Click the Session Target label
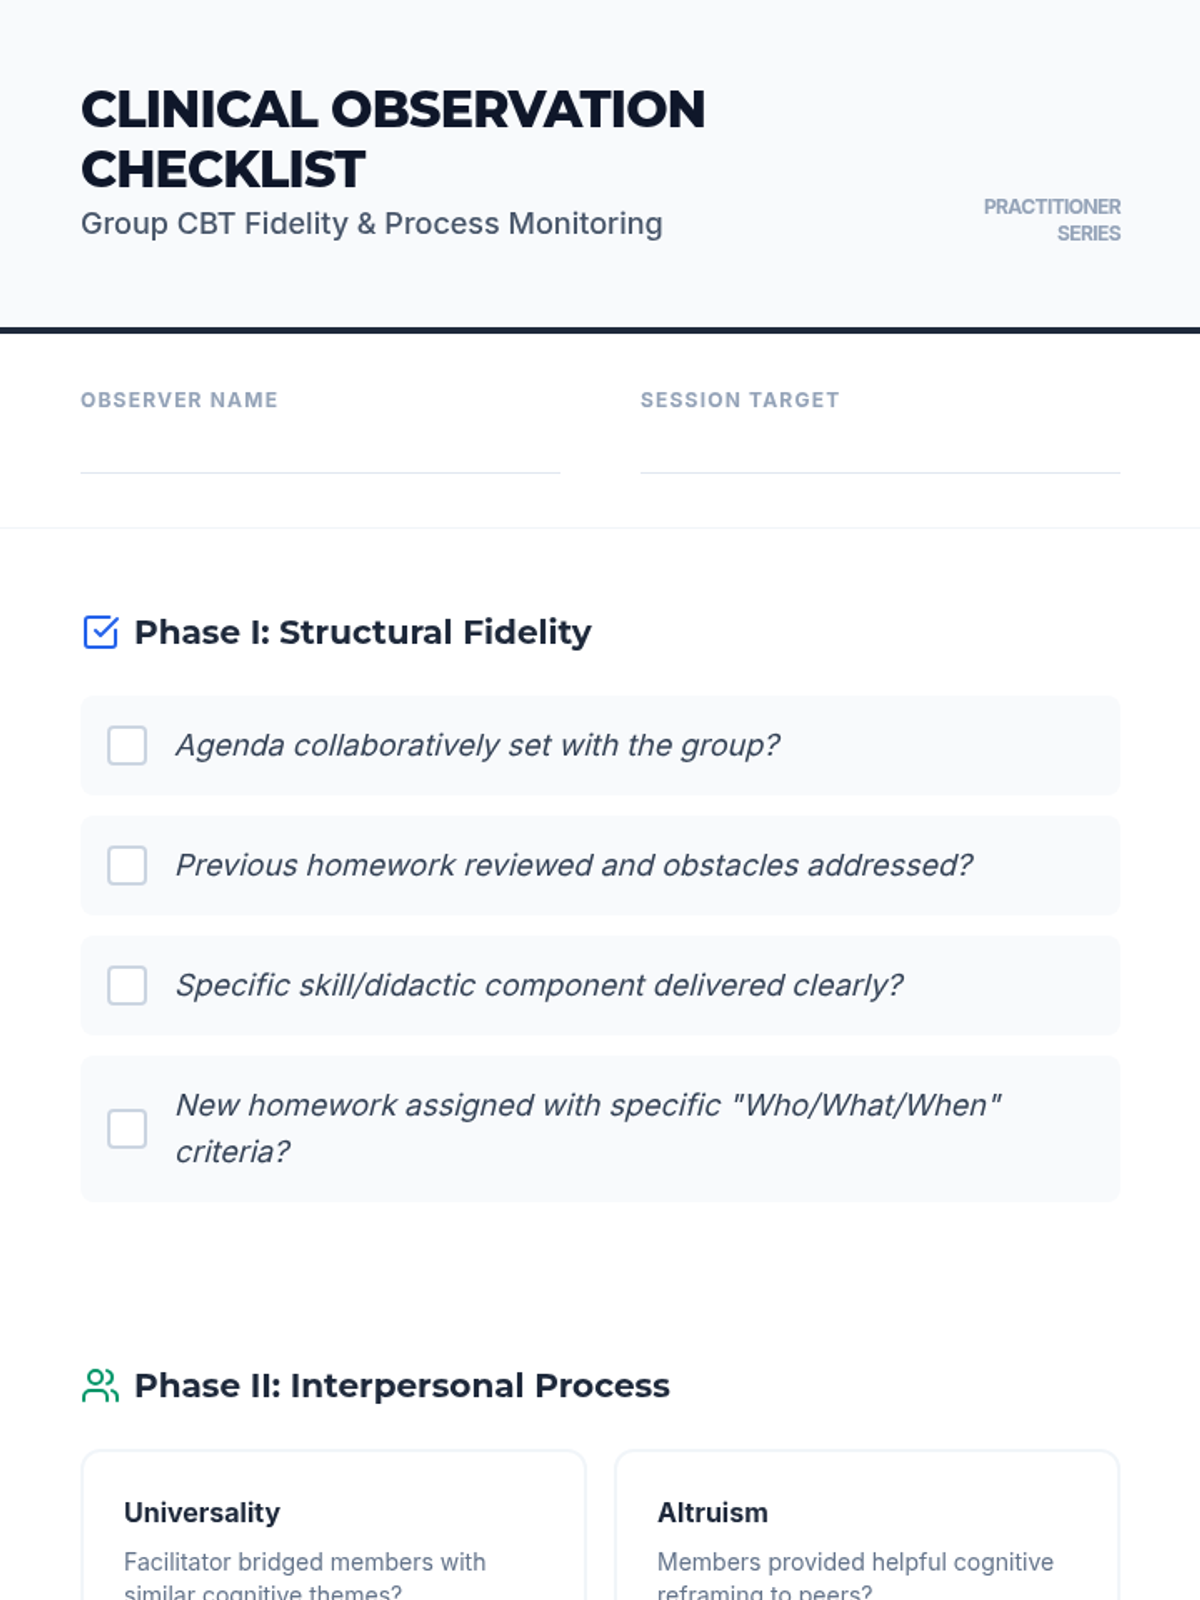Image resolution: width=1200 pixels, height=1600 pixels. (740, 400)
